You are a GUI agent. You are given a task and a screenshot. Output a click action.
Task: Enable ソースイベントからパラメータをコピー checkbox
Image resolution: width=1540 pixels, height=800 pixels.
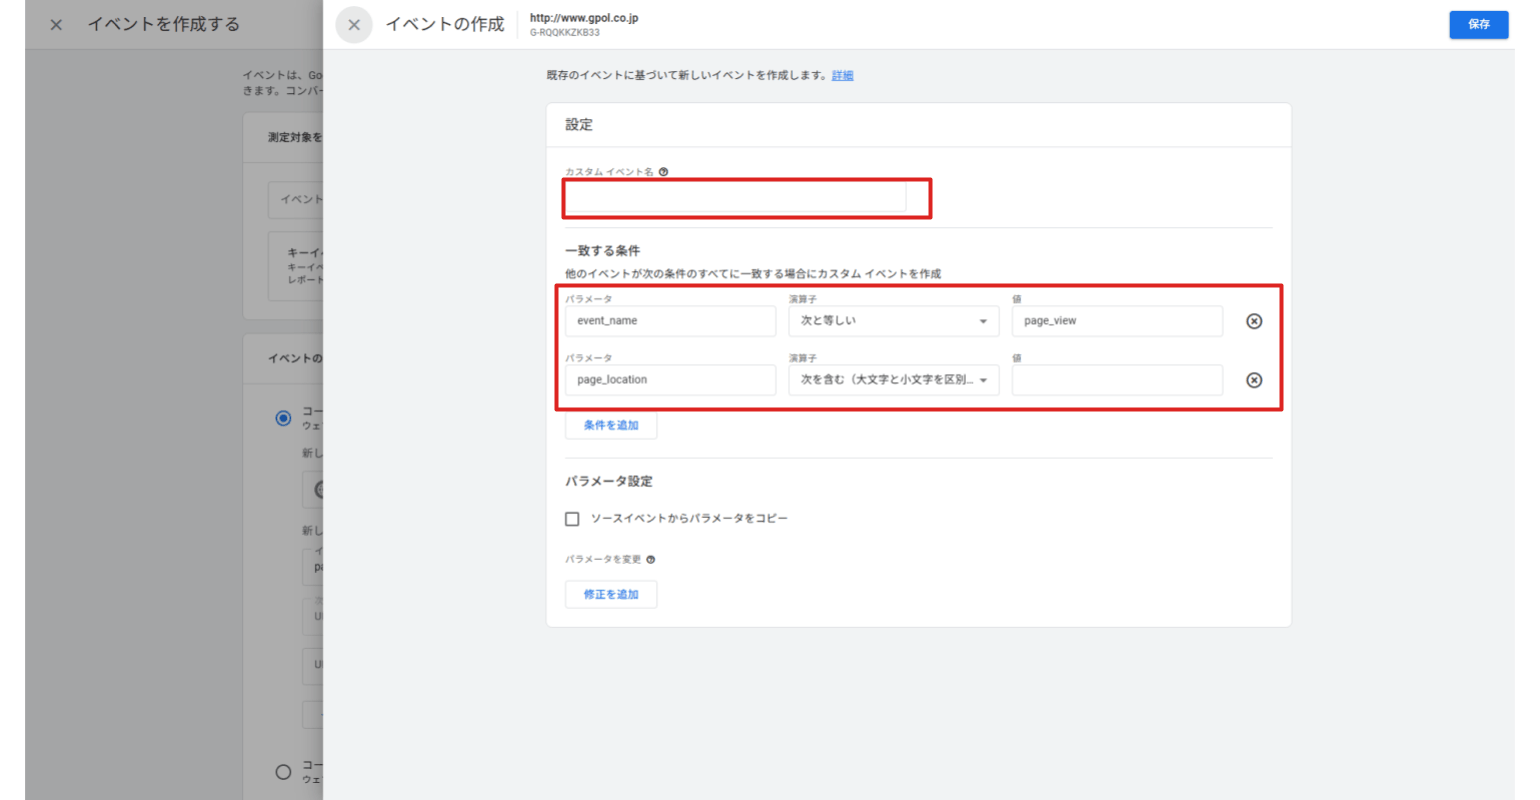[x=571, y=518]
